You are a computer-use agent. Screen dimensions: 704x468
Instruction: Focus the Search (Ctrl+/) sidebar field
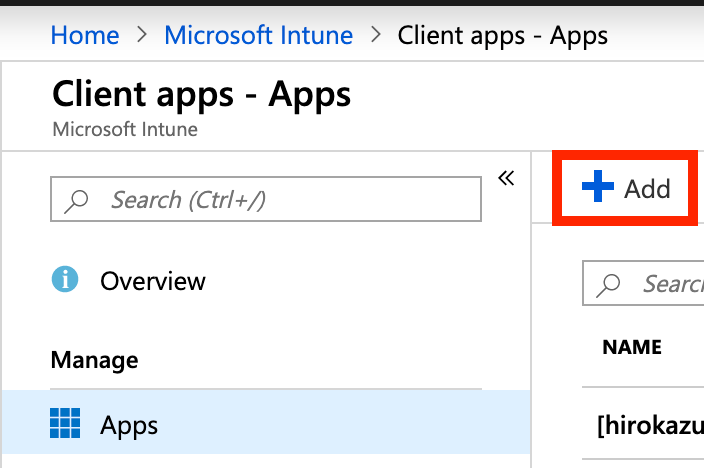[266, 199]
